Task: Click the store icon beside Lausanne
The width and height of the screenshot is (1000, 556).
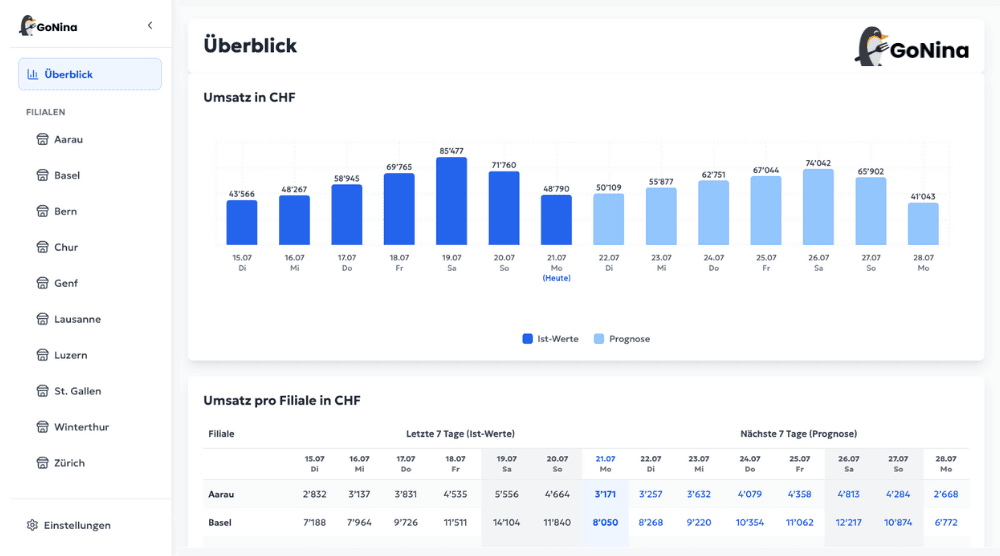Action: [x=42, y=319]
